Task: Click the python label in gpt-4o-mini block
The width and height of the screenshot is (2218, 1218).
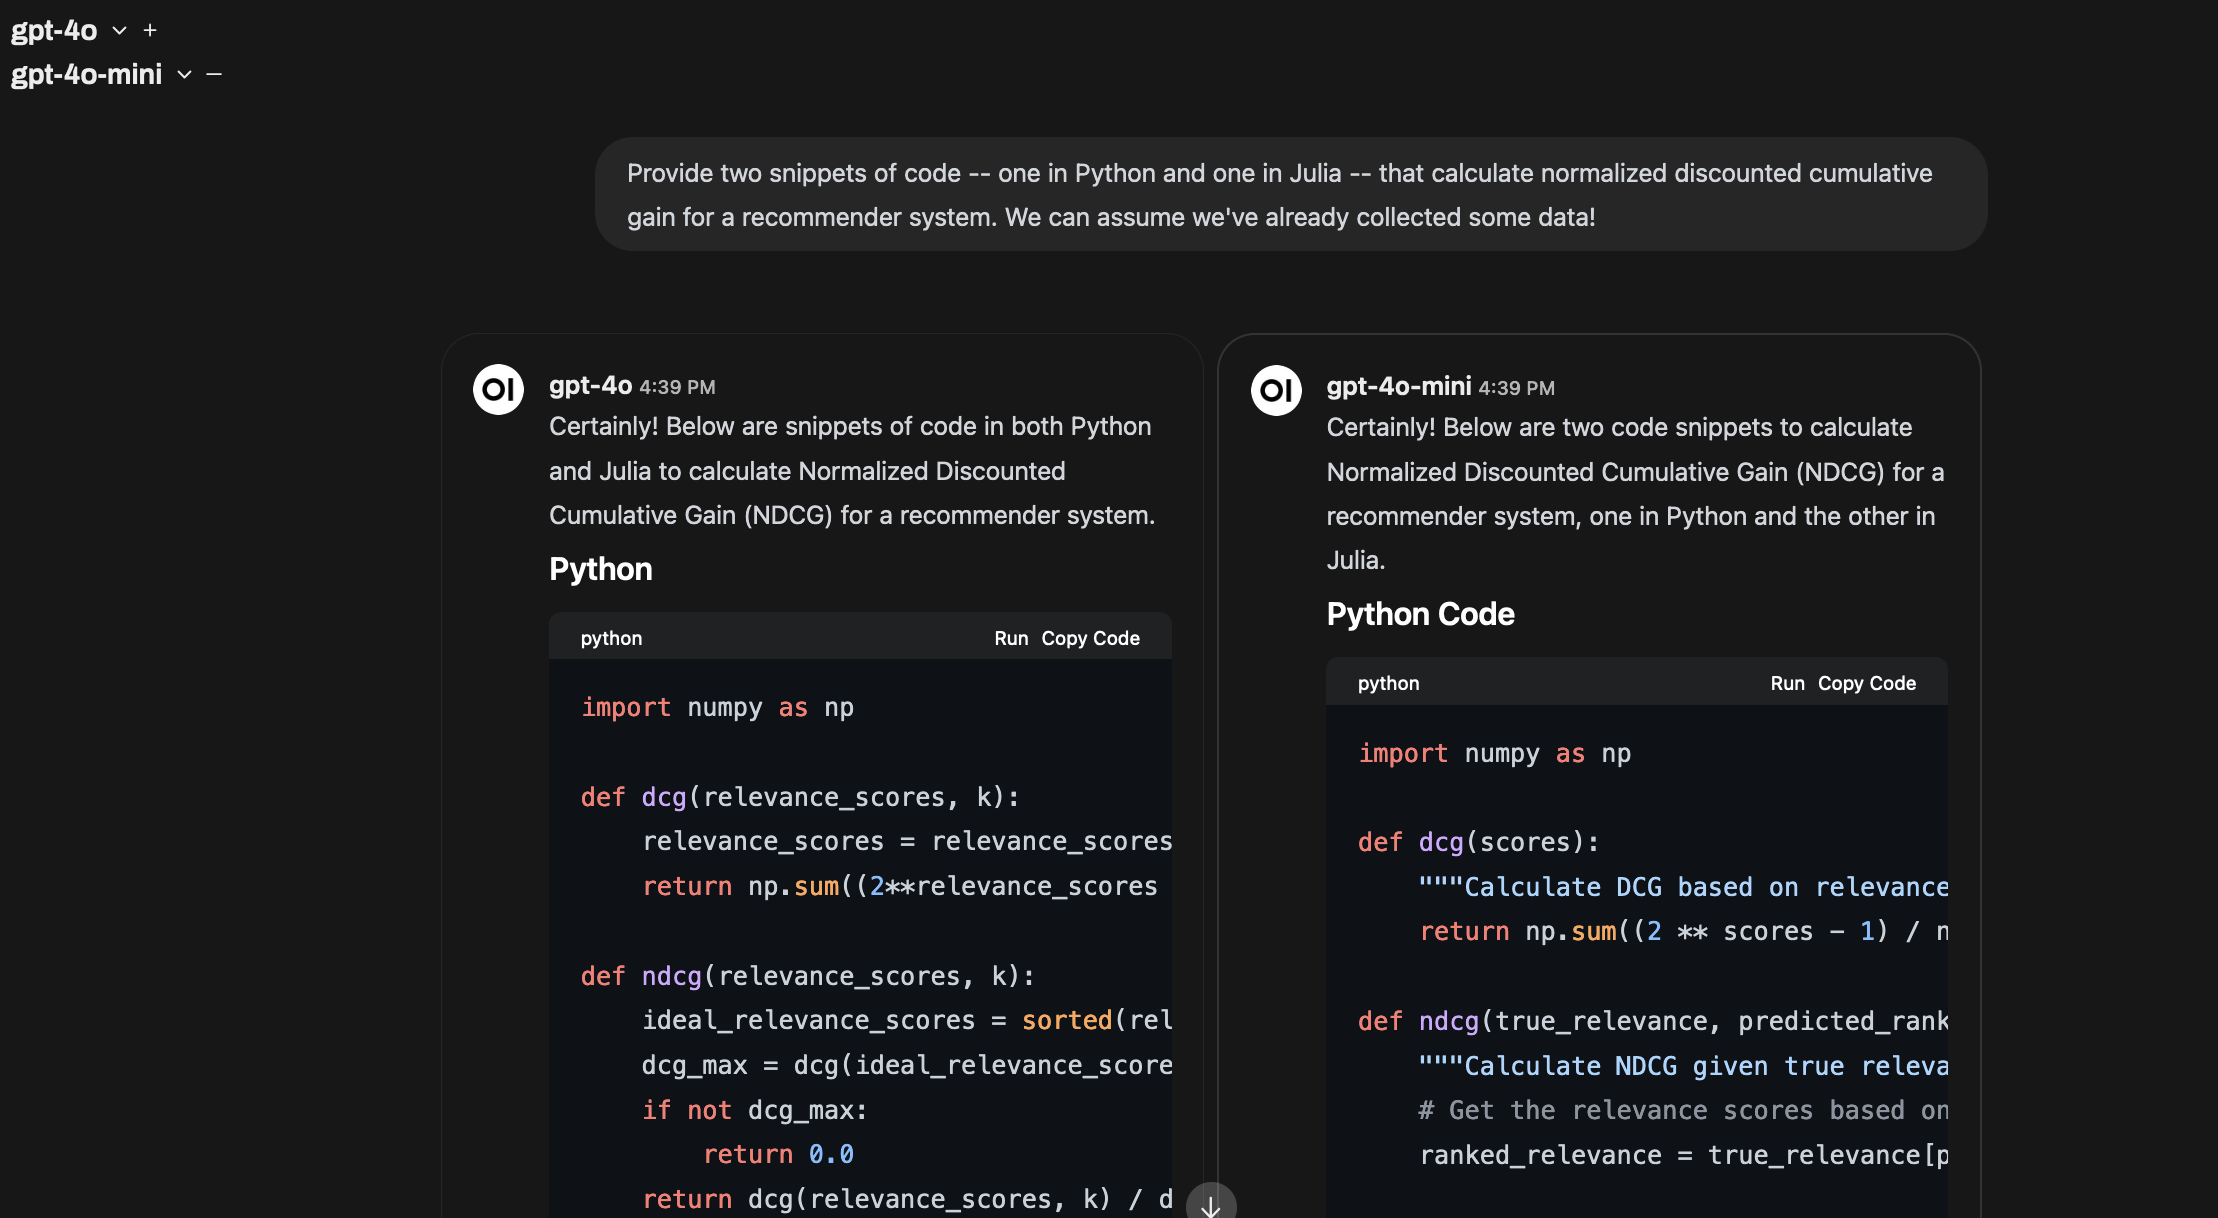Action: (x=1388, y=683)
